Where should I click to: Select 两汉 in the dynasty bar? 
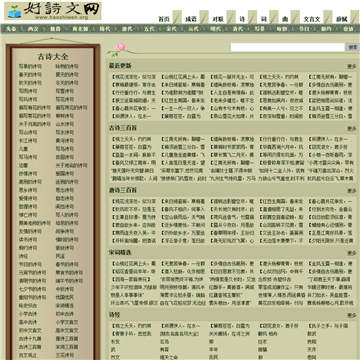33,29
